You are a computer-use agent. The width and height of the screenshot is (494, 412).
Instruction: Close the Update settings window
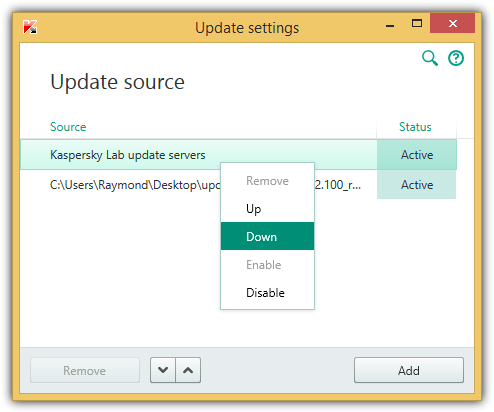[452, 23]
